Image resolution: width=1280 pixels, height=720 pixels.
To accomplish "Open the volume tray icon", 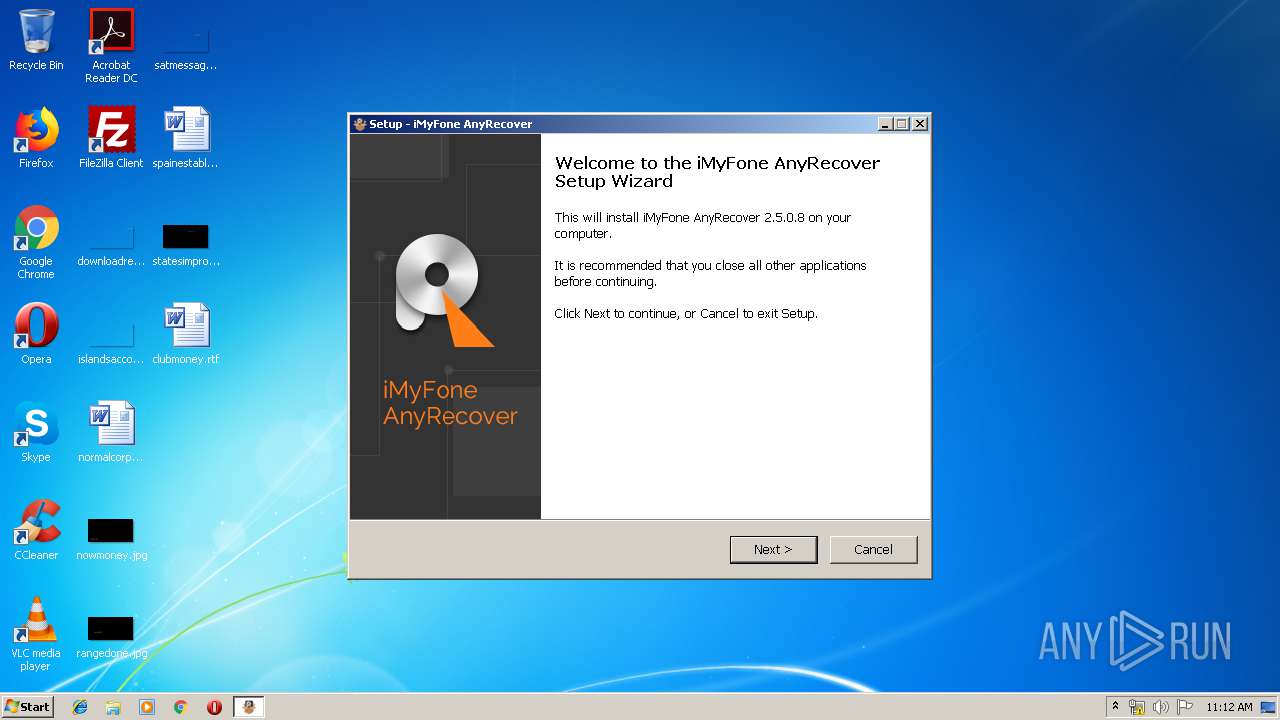I will [x=1161, y=707].
